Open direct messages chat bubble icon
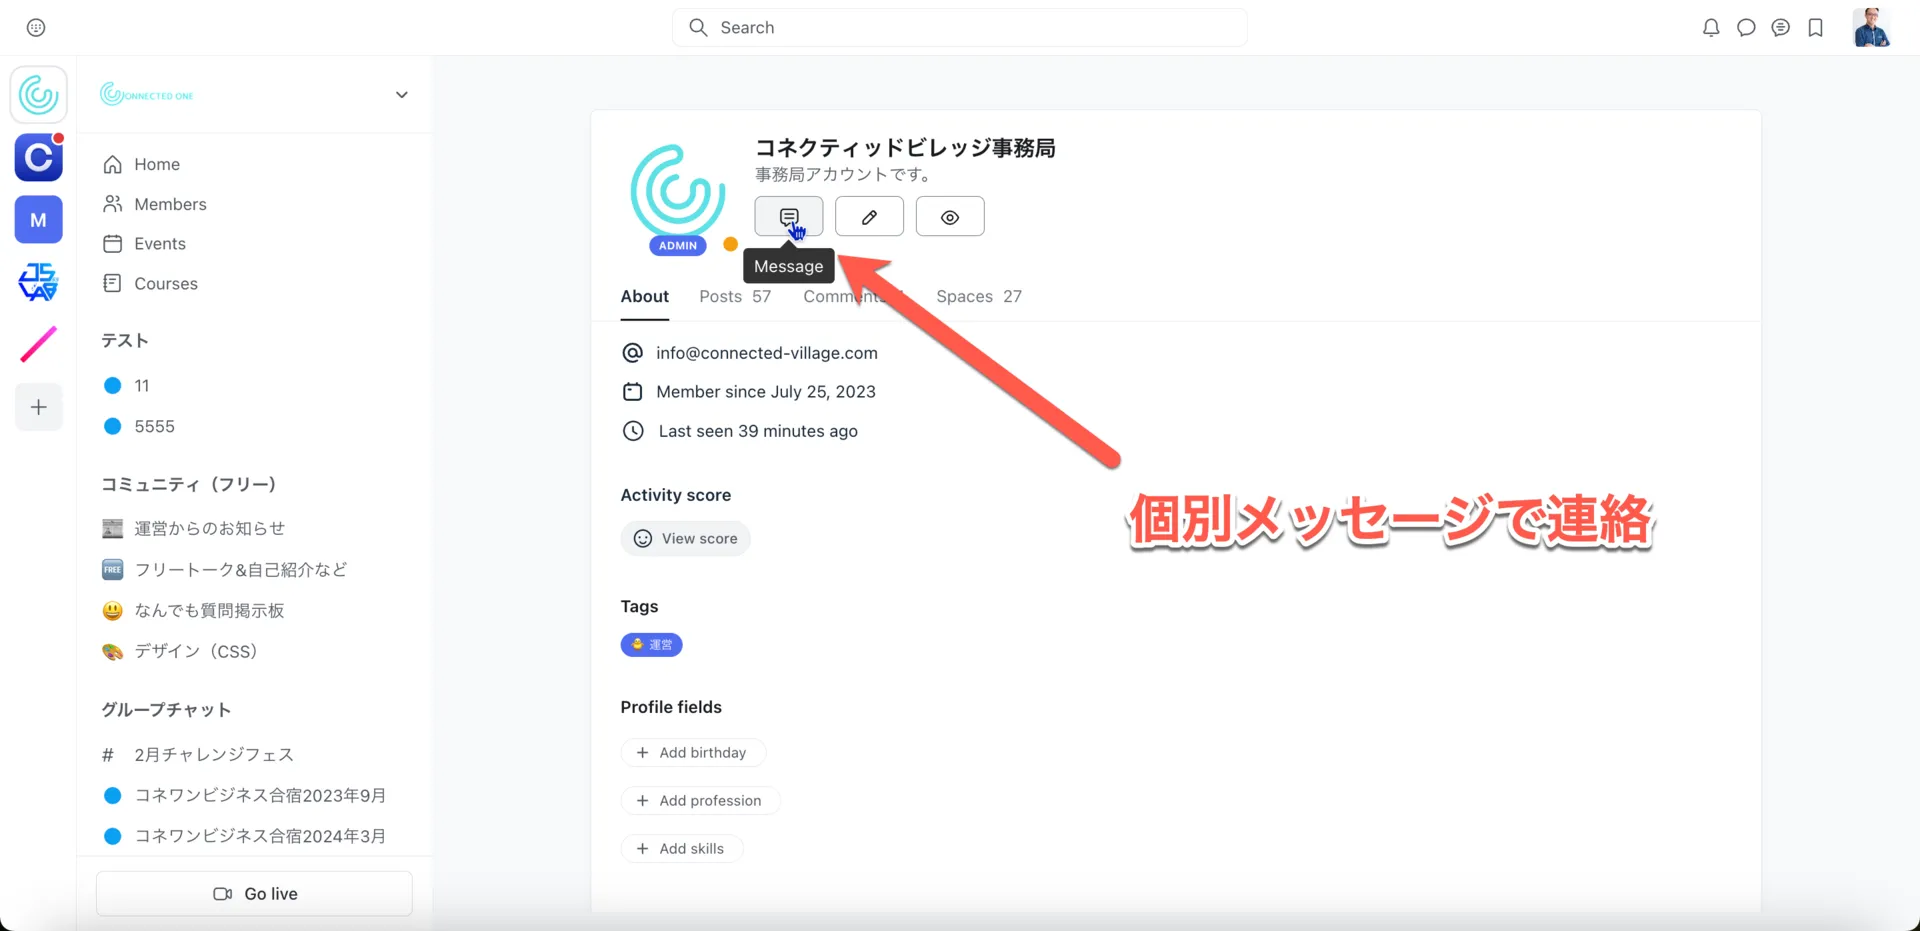Screen dimensions: 1920x931 click(1746, 28)
